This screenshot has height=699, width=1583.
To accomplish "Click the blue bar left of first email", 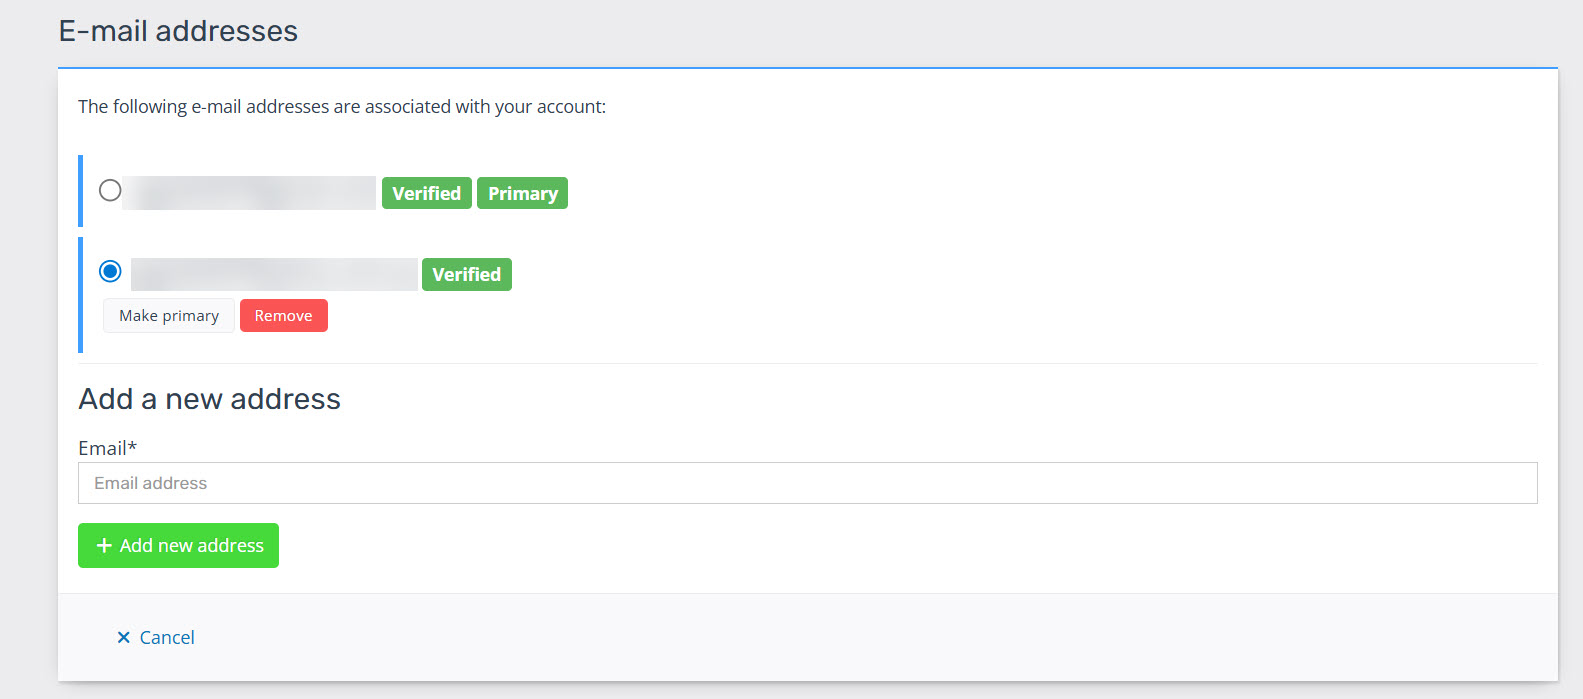I will pyautogui.click(x=80, y=191).
